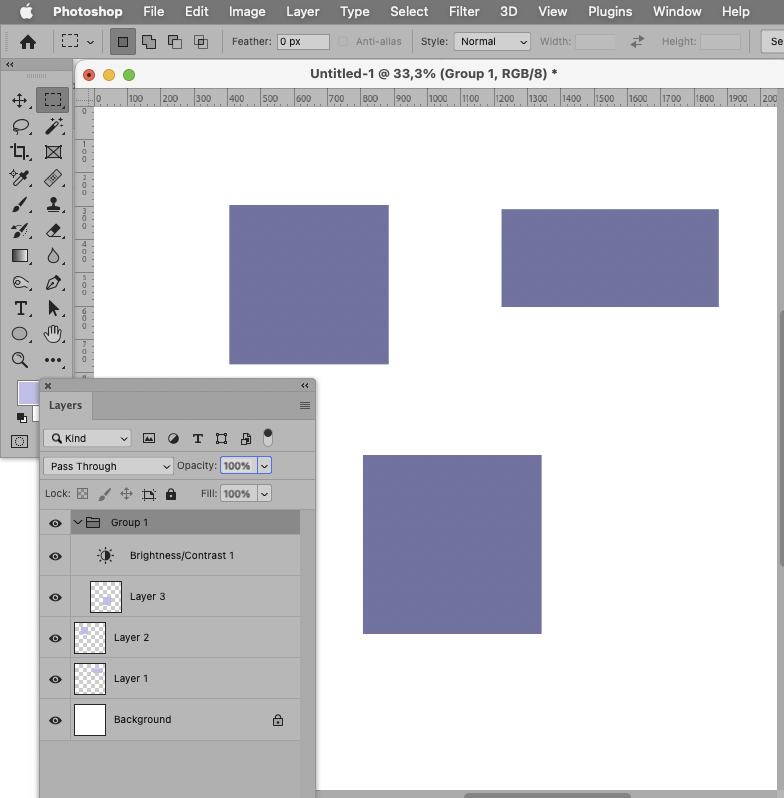The width and height of the screenshot is (784, 798).
Task: Open the Filter menu
Action: [464, 11]
